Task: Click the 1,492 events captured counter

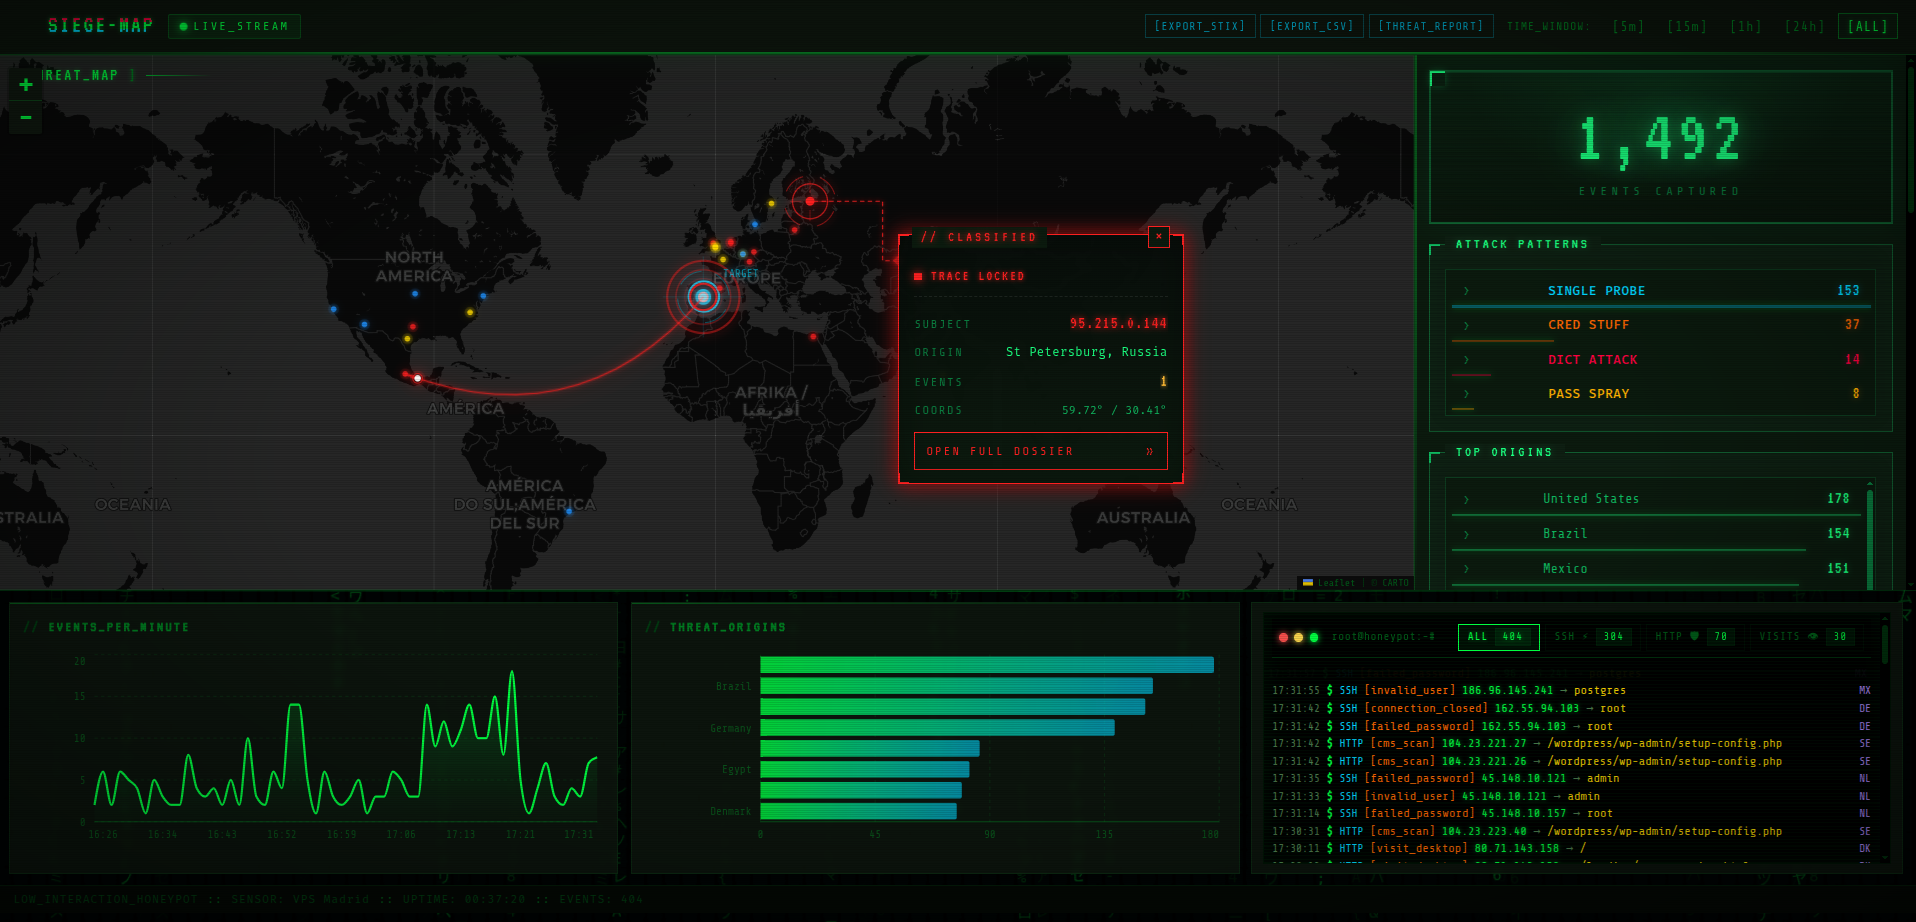Action: [x=1660, y=140]
